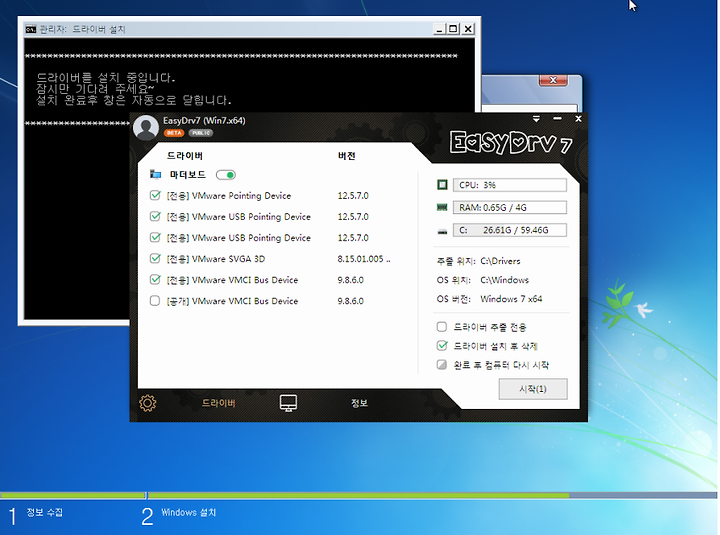Minimize the EasyDrv7 window
Viewport: 720px width, 535px height.
[x=557, y=119]
